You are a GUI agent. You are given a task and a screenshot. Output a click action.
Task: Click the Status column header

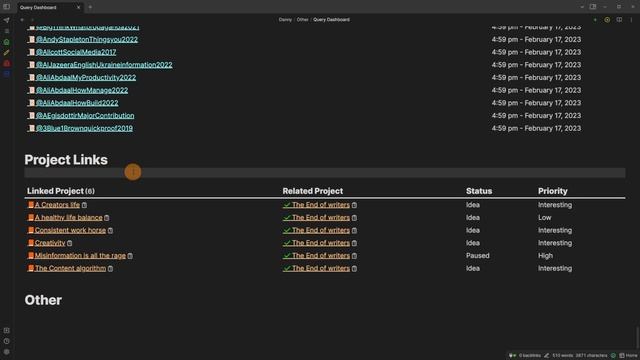pos(479,191)
